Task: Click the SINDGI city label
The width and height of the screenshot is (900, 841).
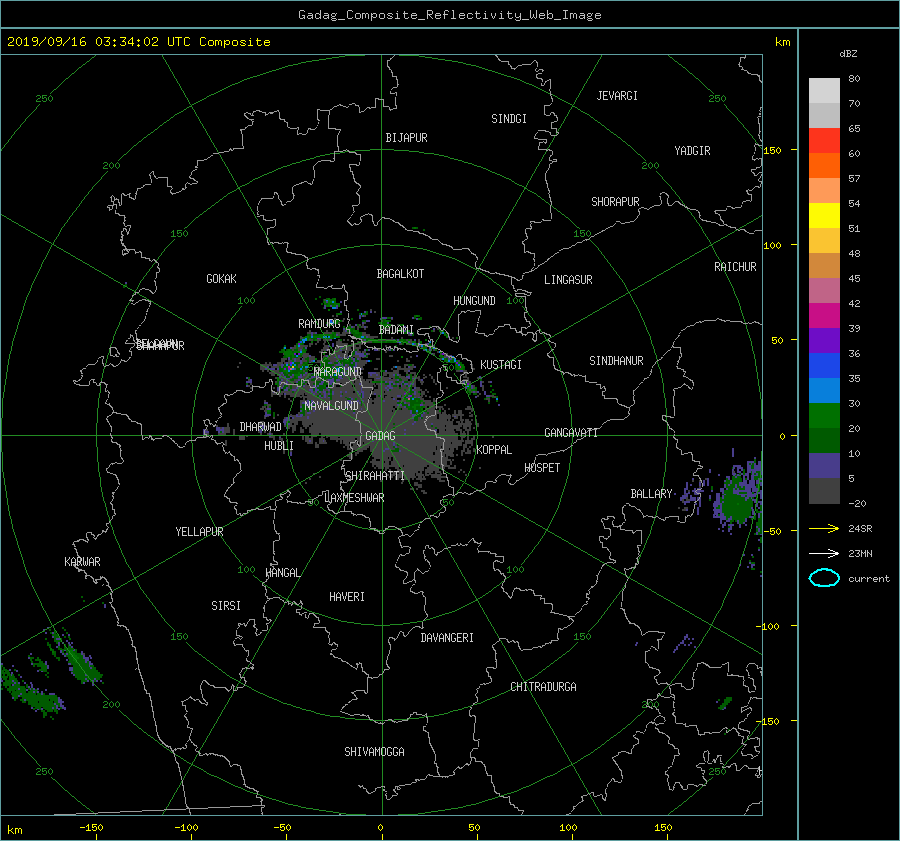Action: (x=509, y=119)
